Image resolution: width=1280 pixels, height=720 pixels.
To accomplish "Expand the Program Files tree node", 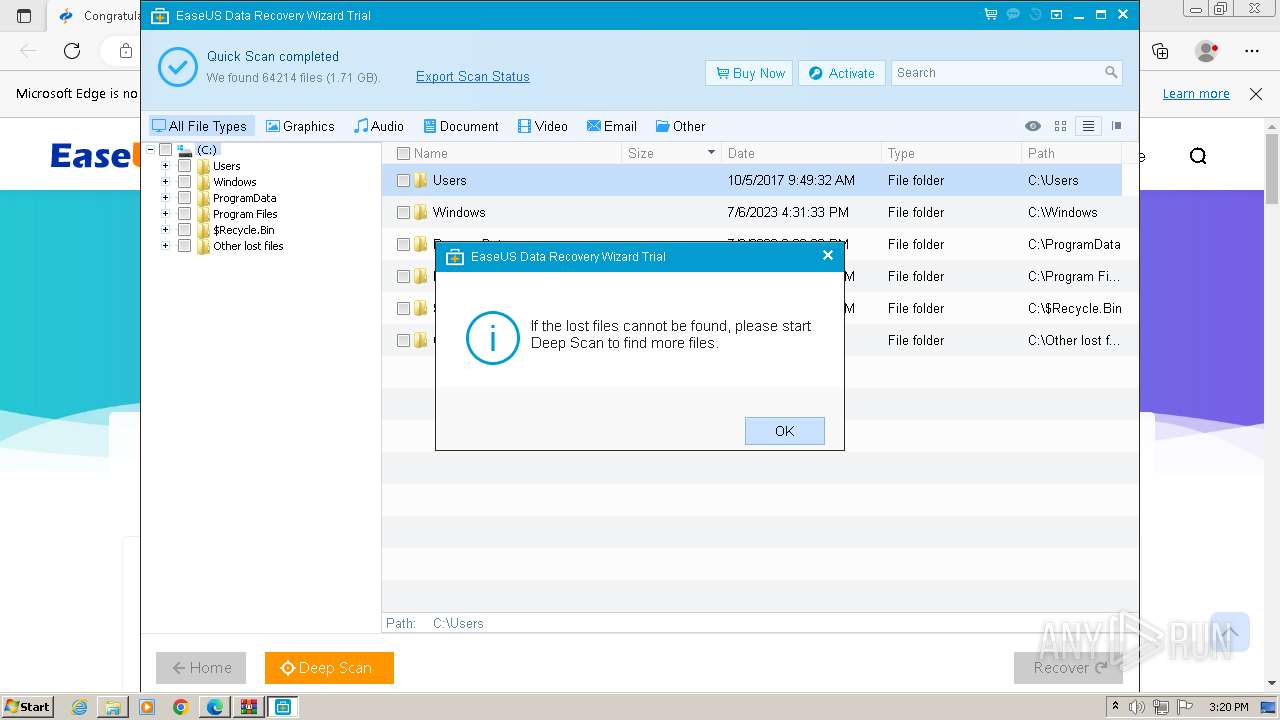I will [165, 214].
